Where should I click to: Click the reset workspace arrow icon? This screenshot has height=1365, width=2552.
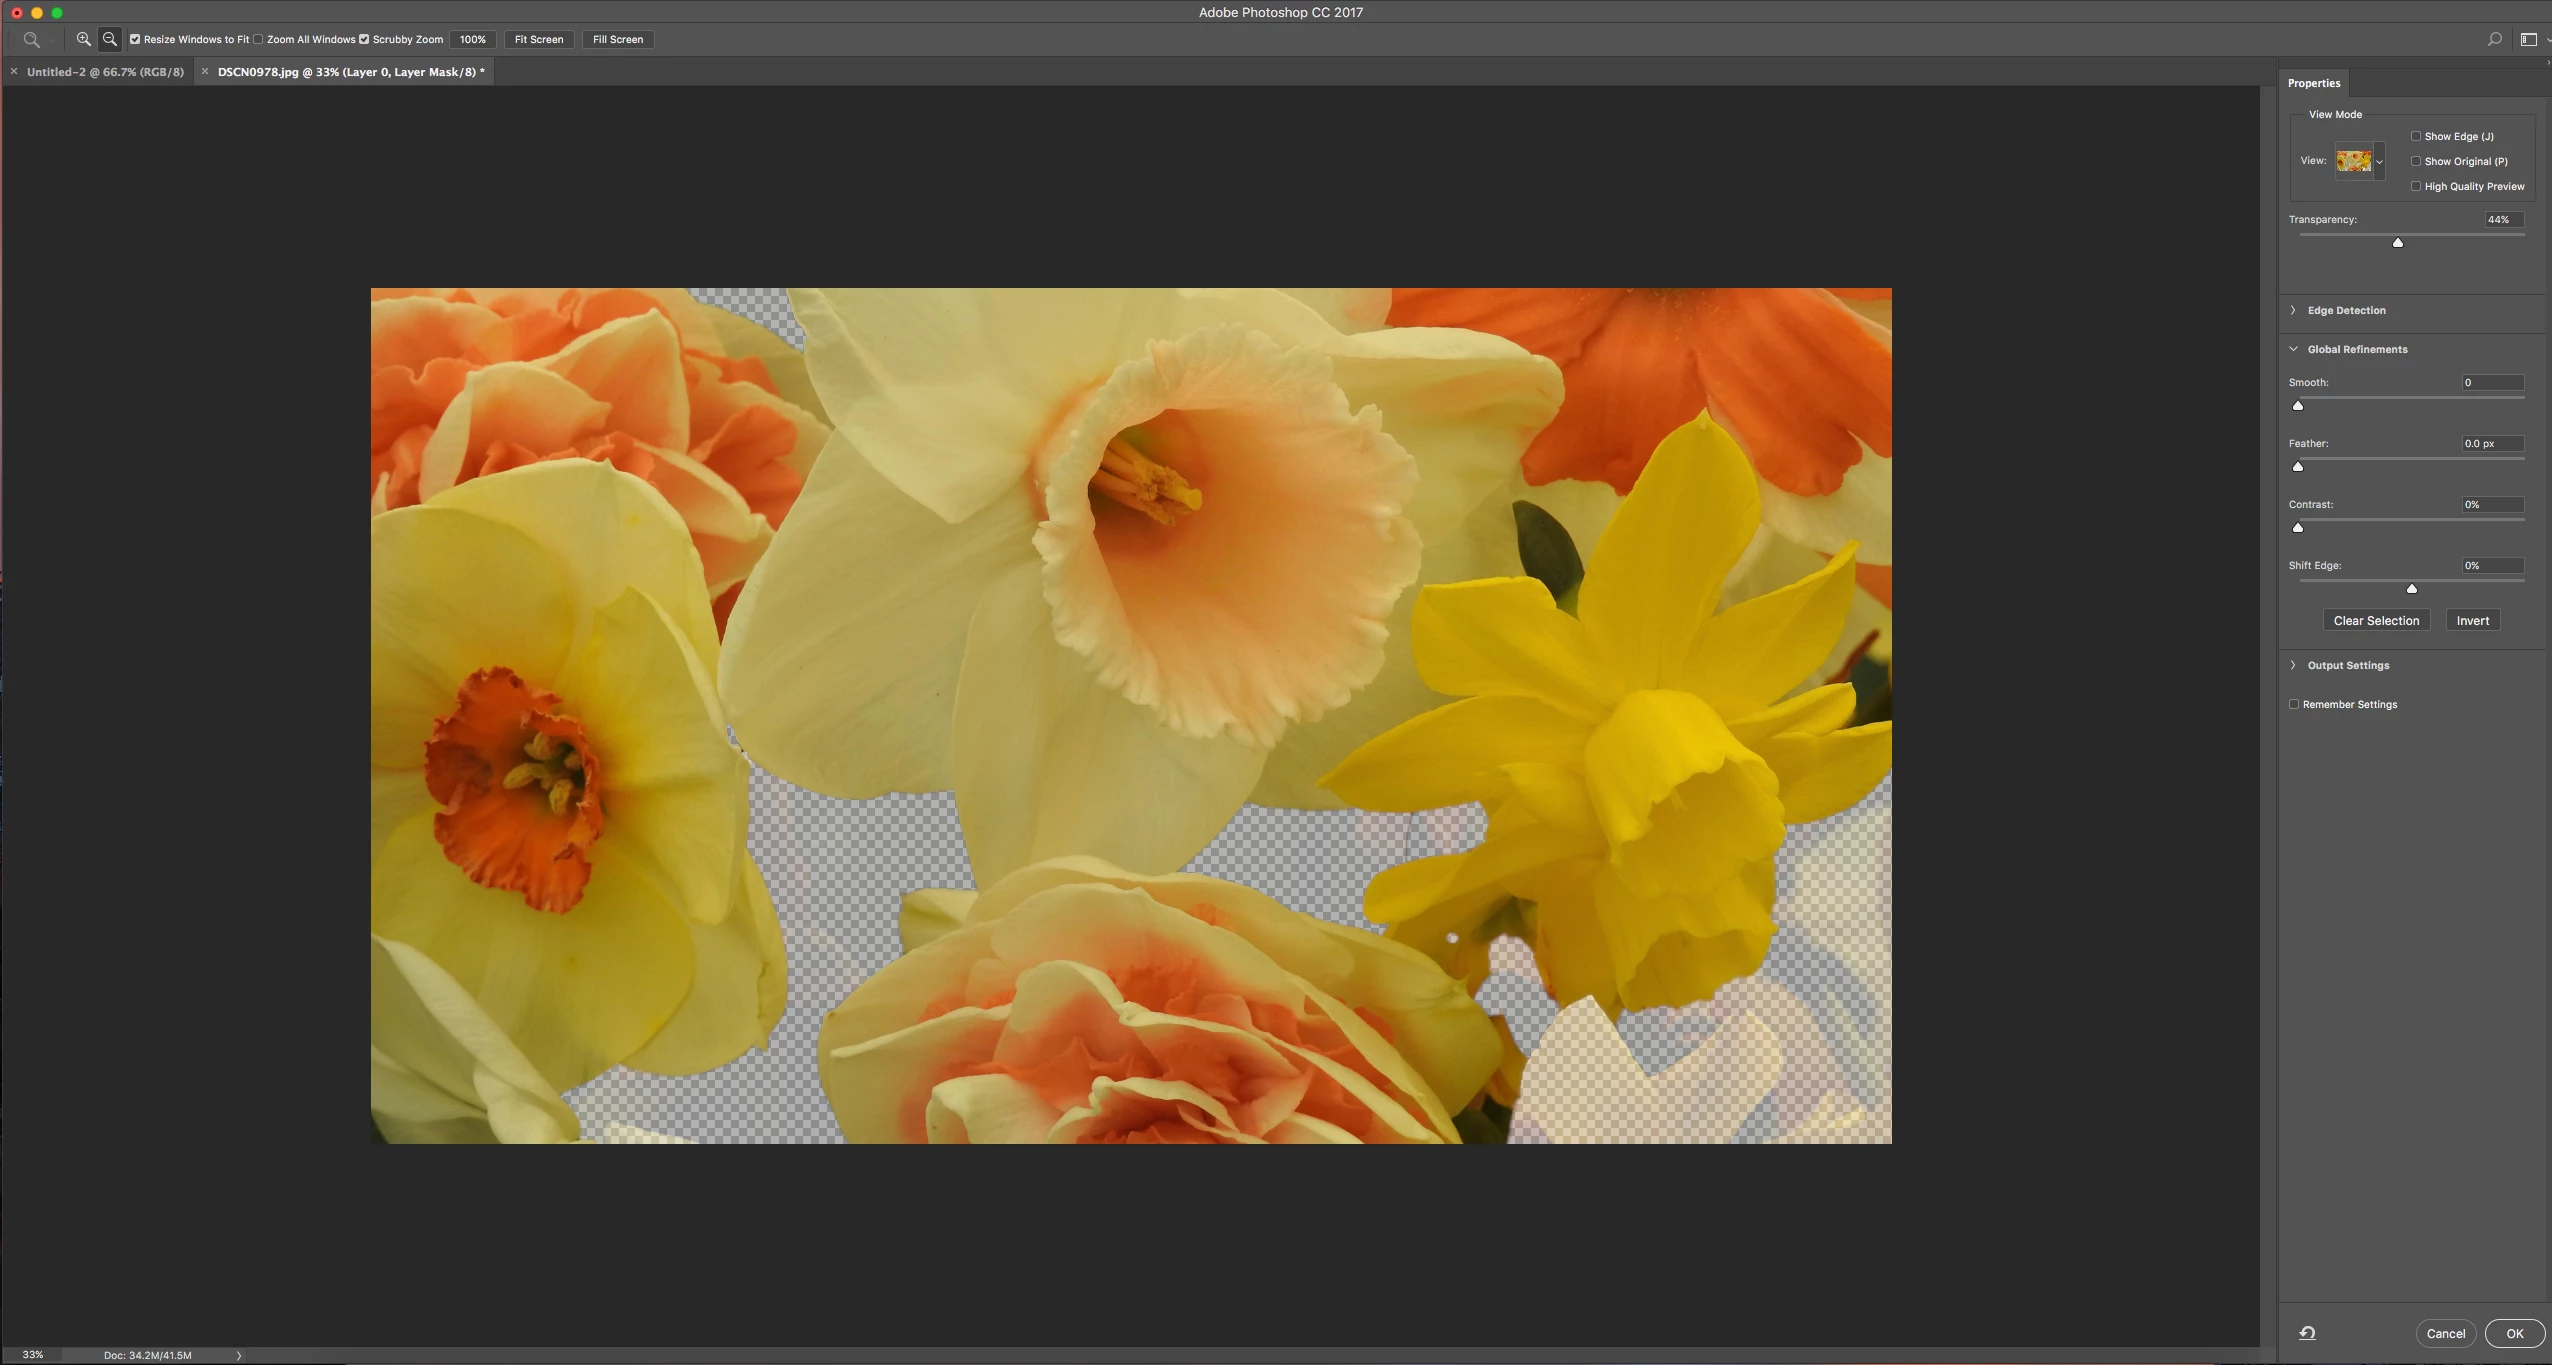pyautogui.click(x=2307, y=1333)
